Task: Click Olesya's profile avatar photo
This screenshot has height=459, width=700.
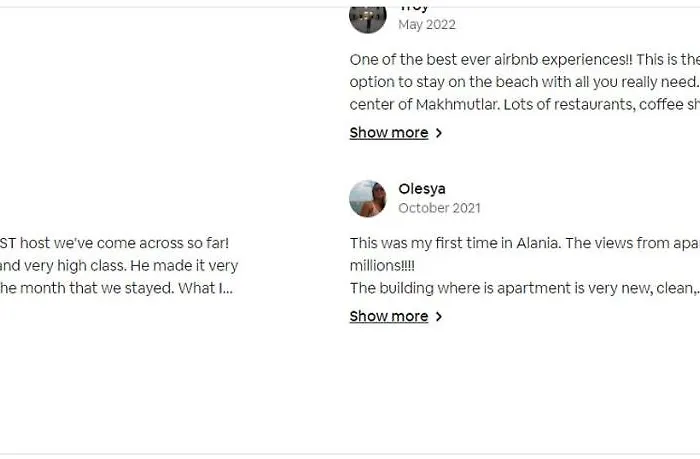Action: [368, 198]
